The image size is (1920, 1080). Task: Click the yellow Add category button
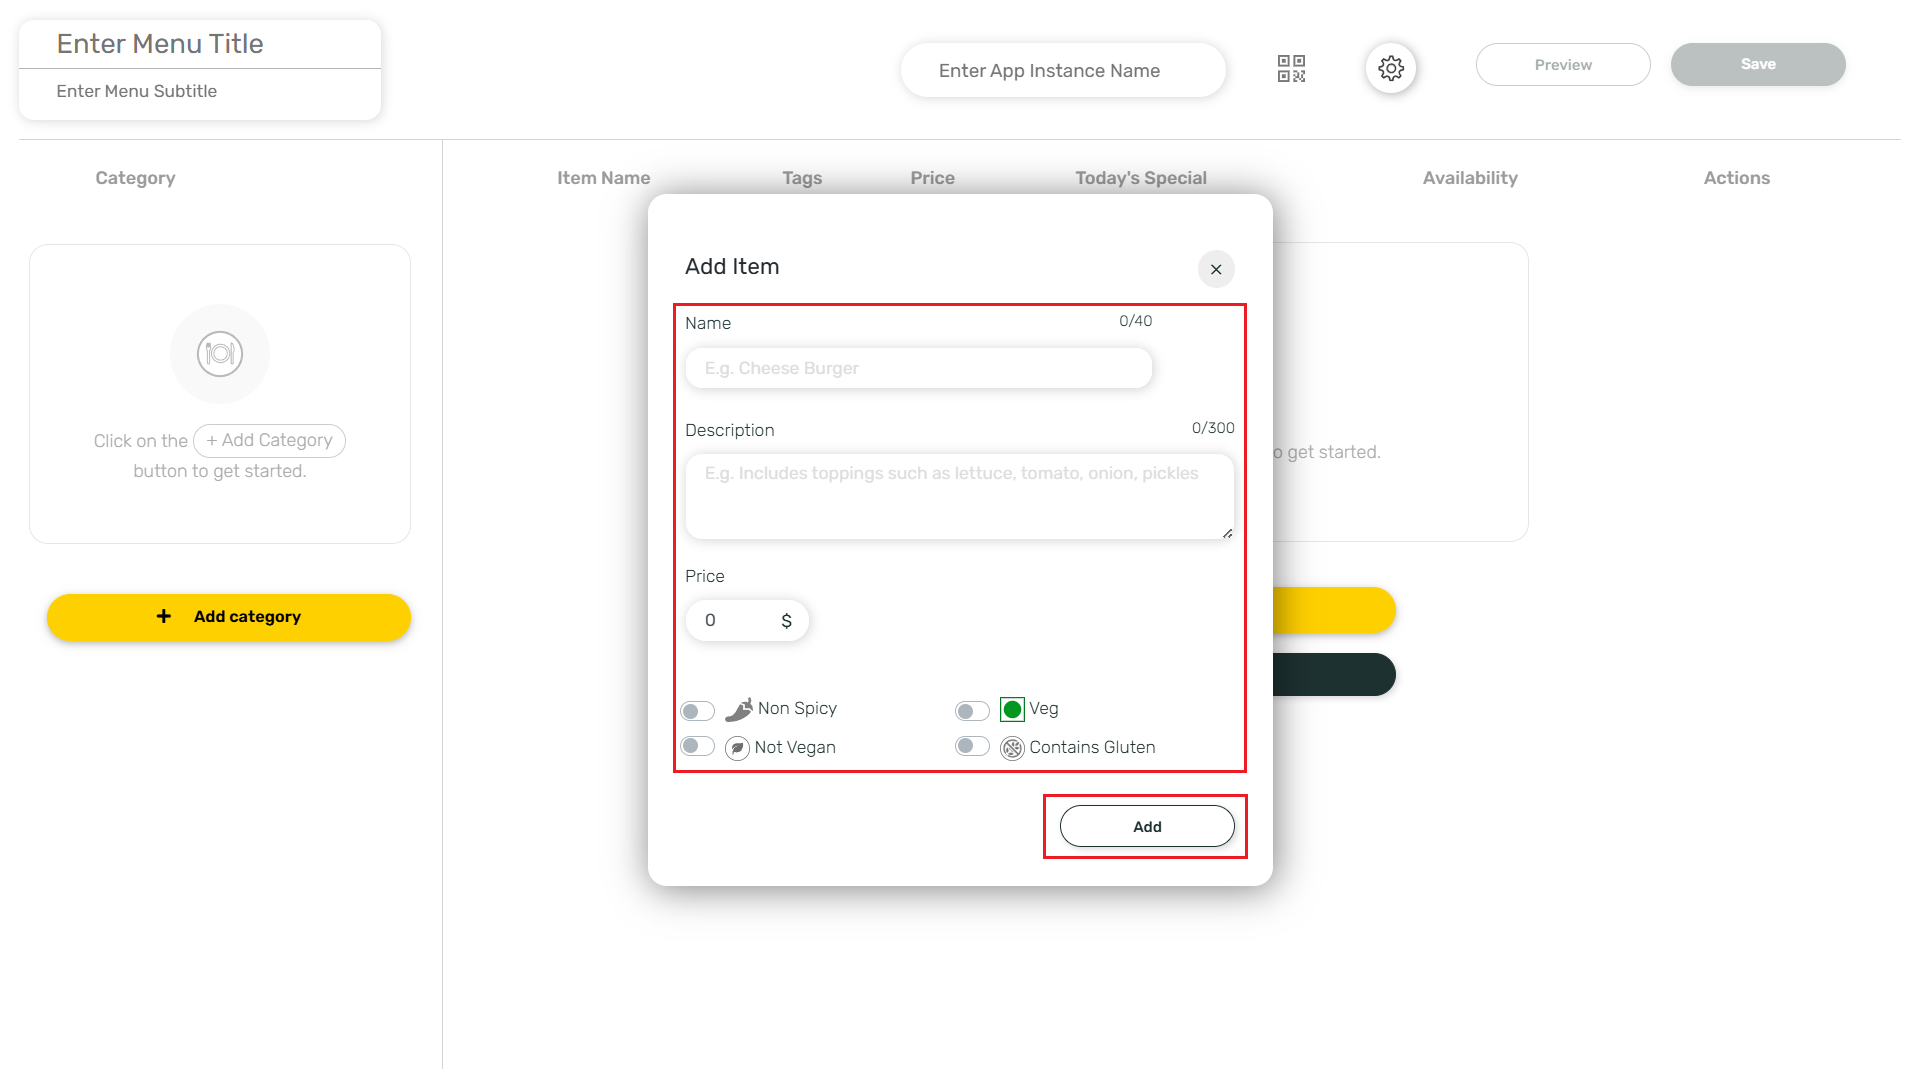pyautogui.click(x=229, y=617)
